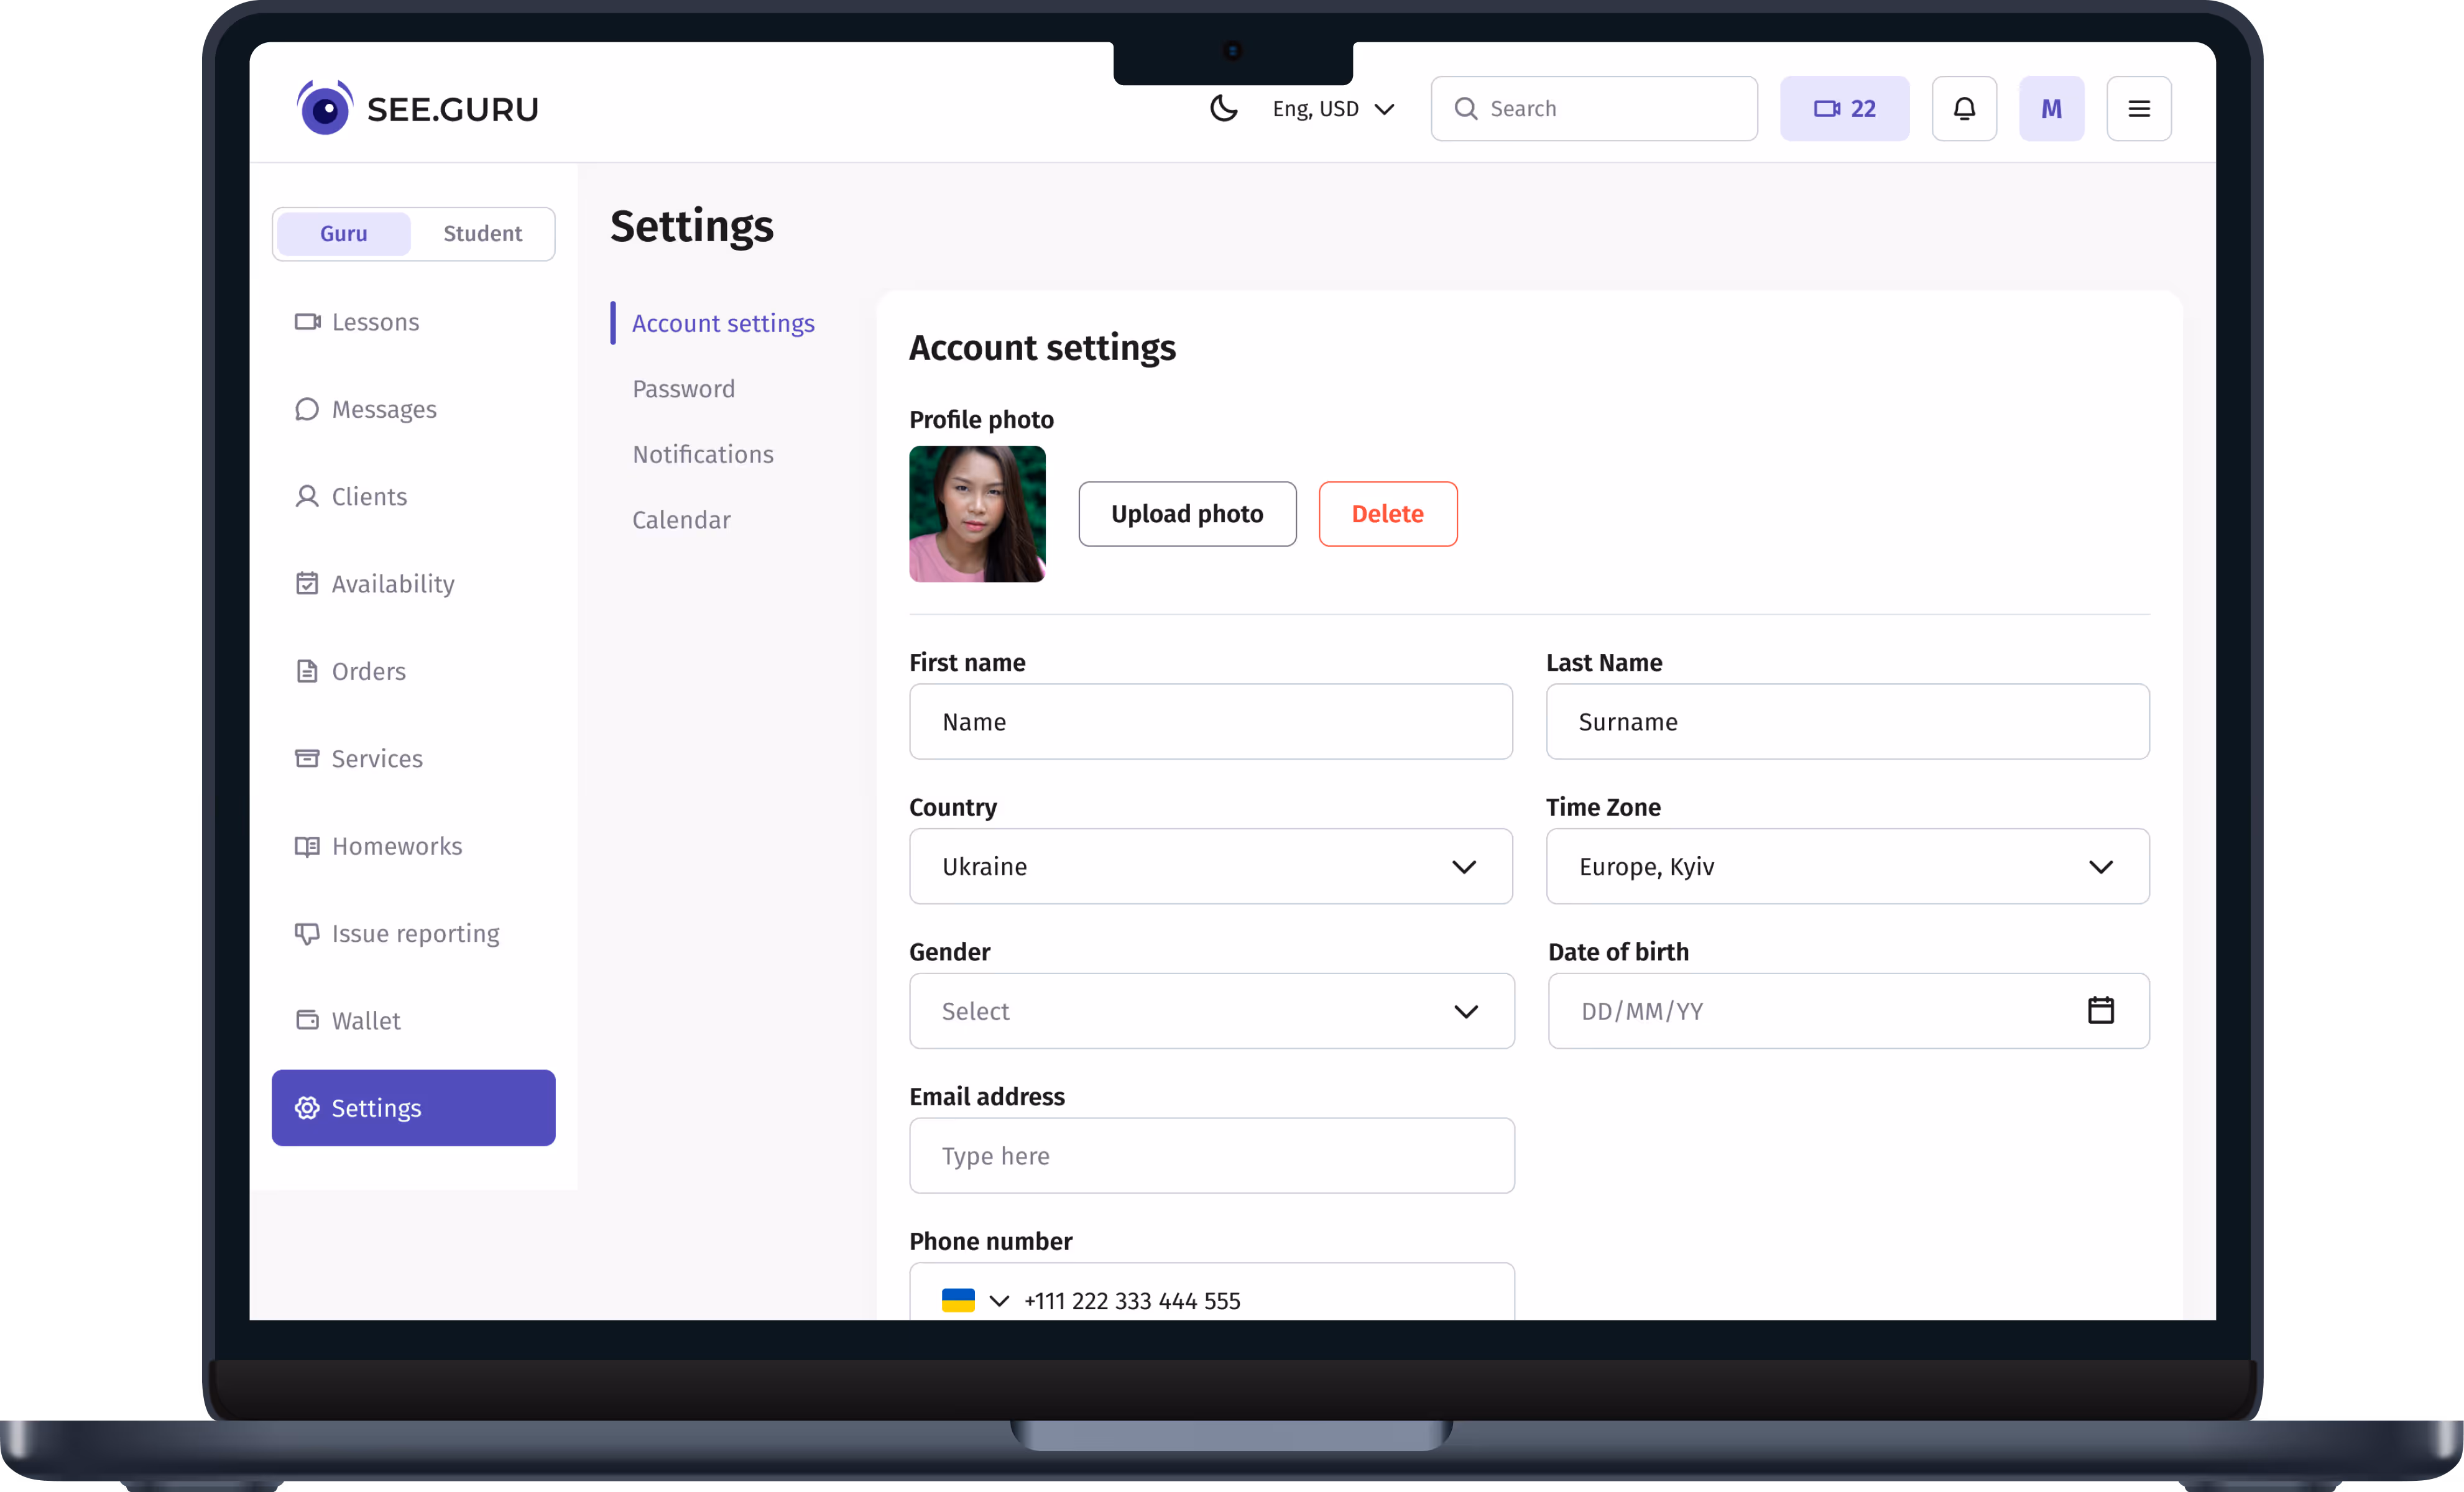Expand the Gender select dropdown
Screen dimensions: 2464x1492
(x=1210, y=1010)
